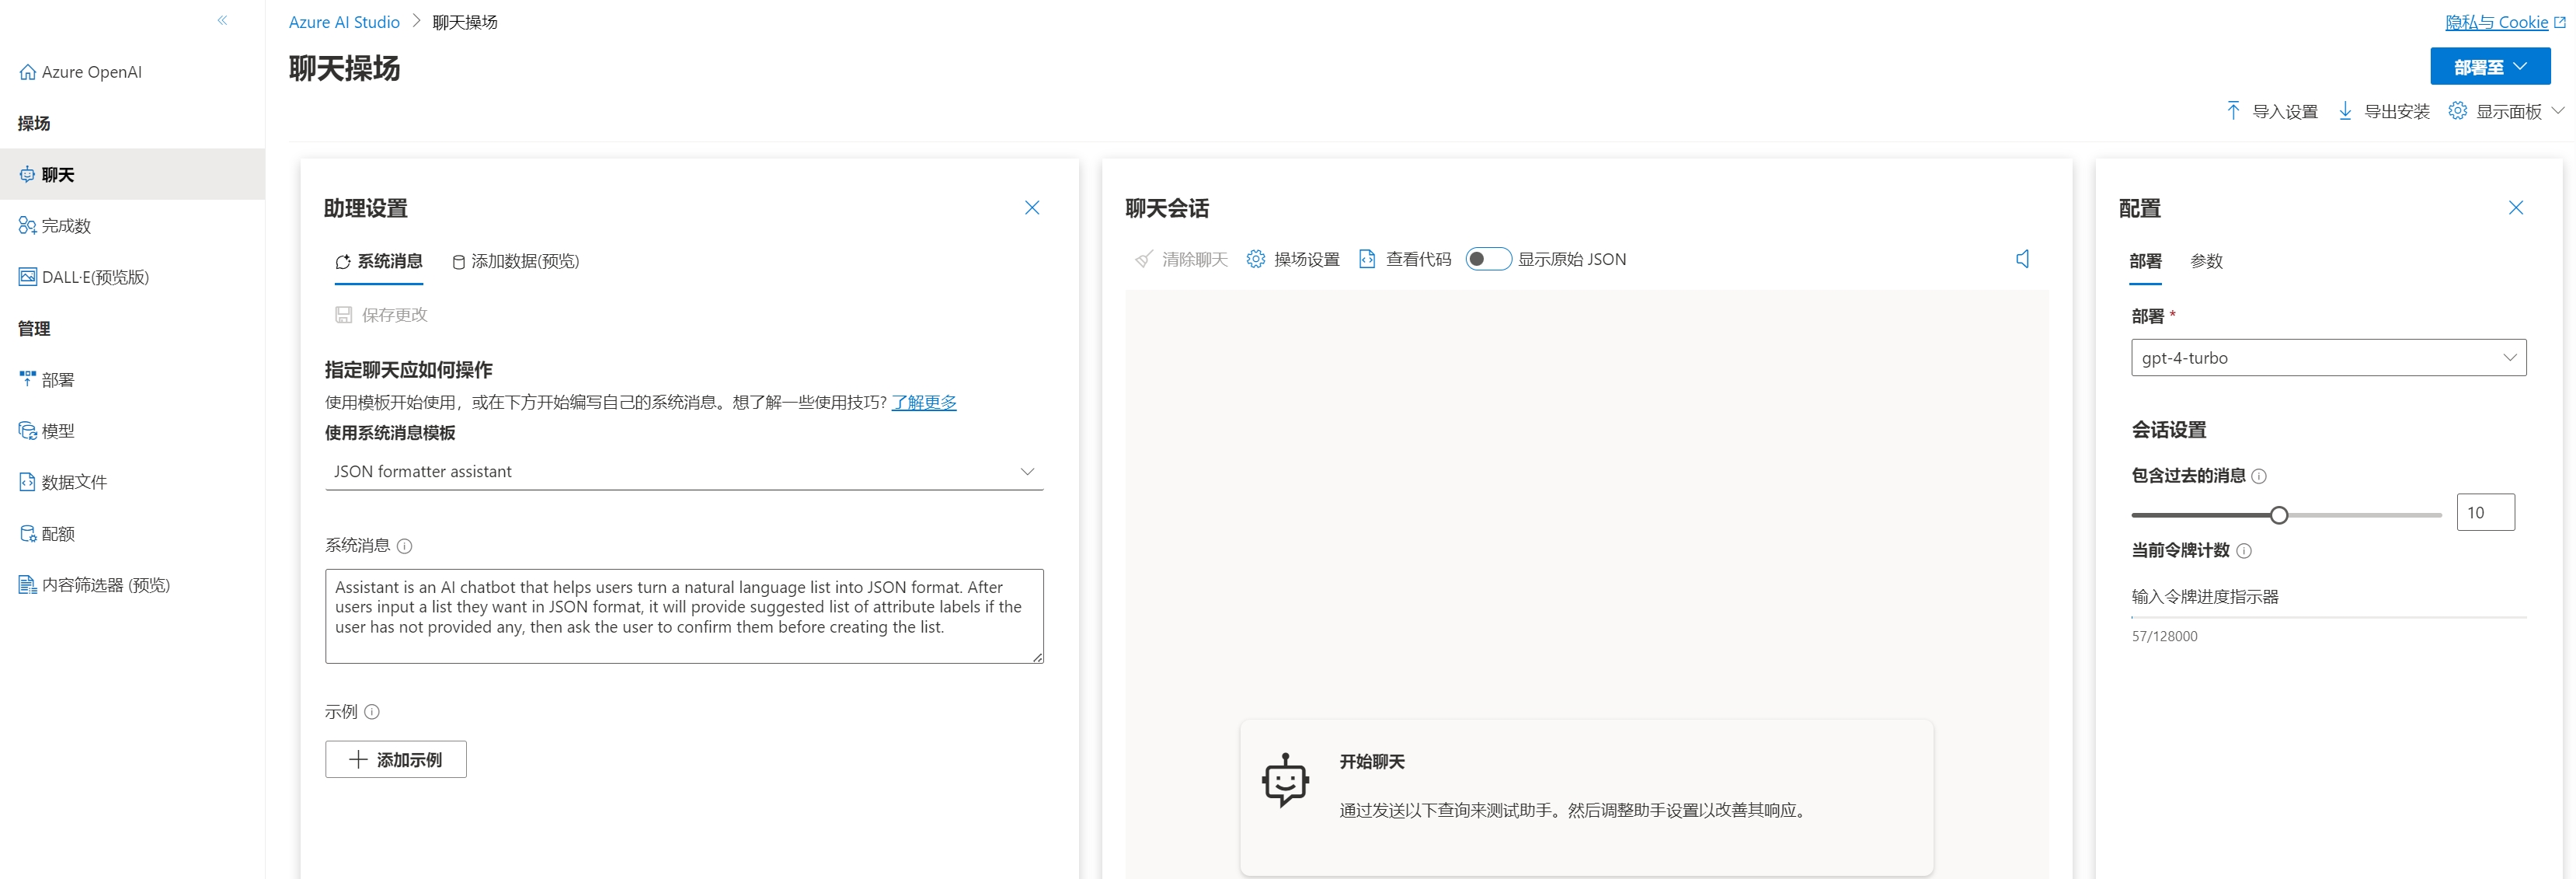The image size is (2576, 879).
Task: Collapse the left sidebar with the chevron icon
Action: (222, 20)
